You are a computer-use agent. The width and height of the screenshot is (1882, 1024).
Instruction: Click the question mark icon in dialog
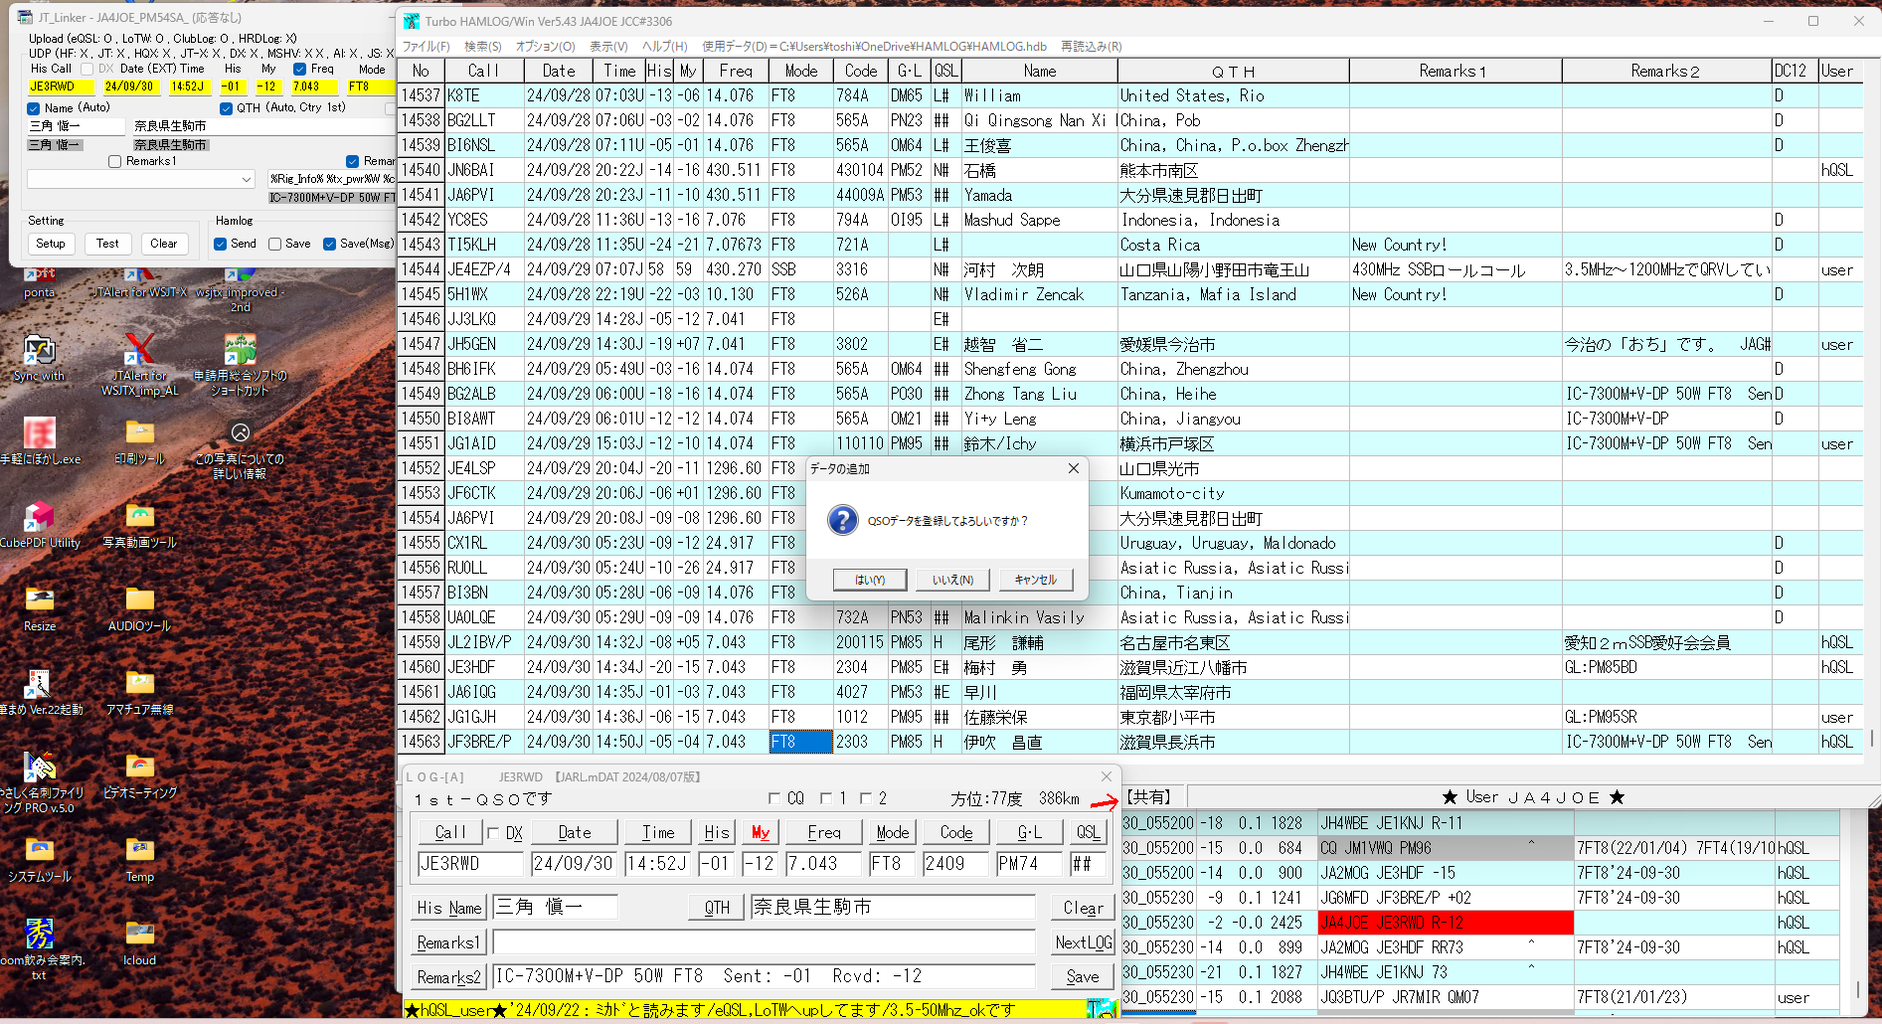pyautogui.click(x=843, y=520)
